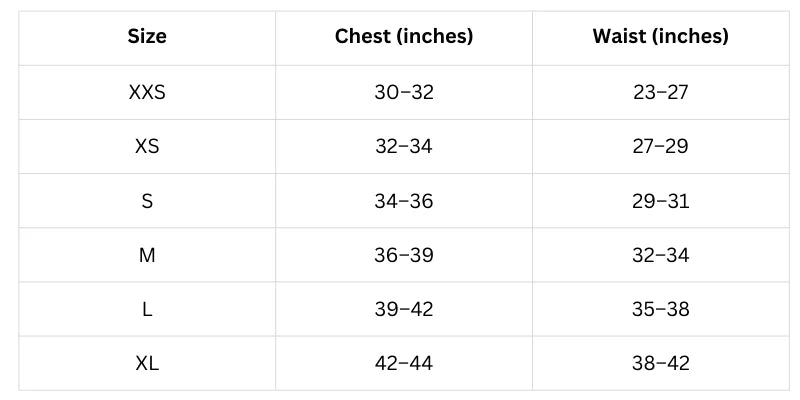The image size is (800, 400).
Task: Select the XS size cell
Action: coord(147,147)
